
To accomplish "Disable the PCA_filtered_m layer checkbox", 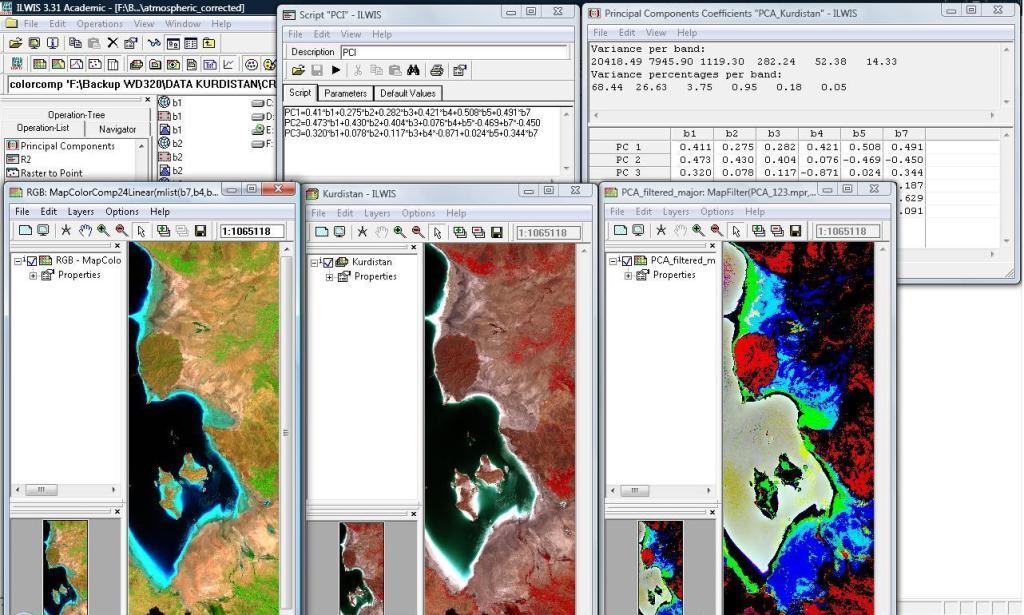I will [x=626, y=260].
